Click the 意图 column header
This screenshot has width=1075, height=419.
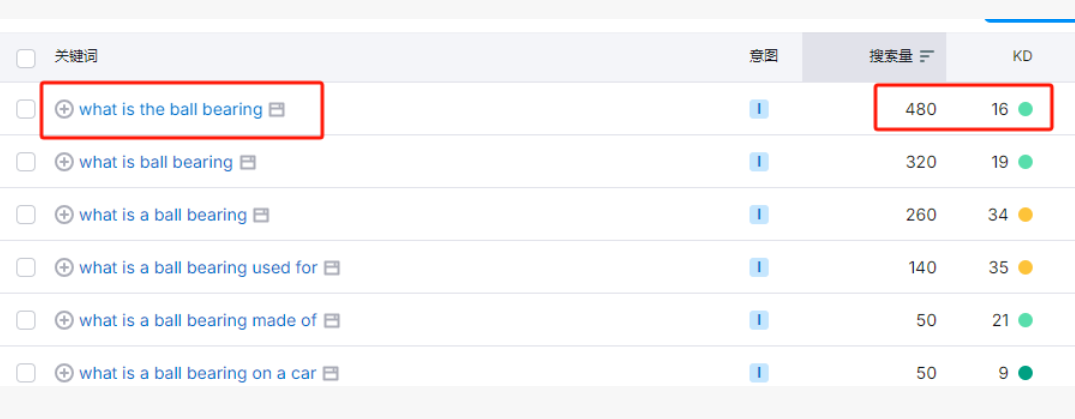763,57
